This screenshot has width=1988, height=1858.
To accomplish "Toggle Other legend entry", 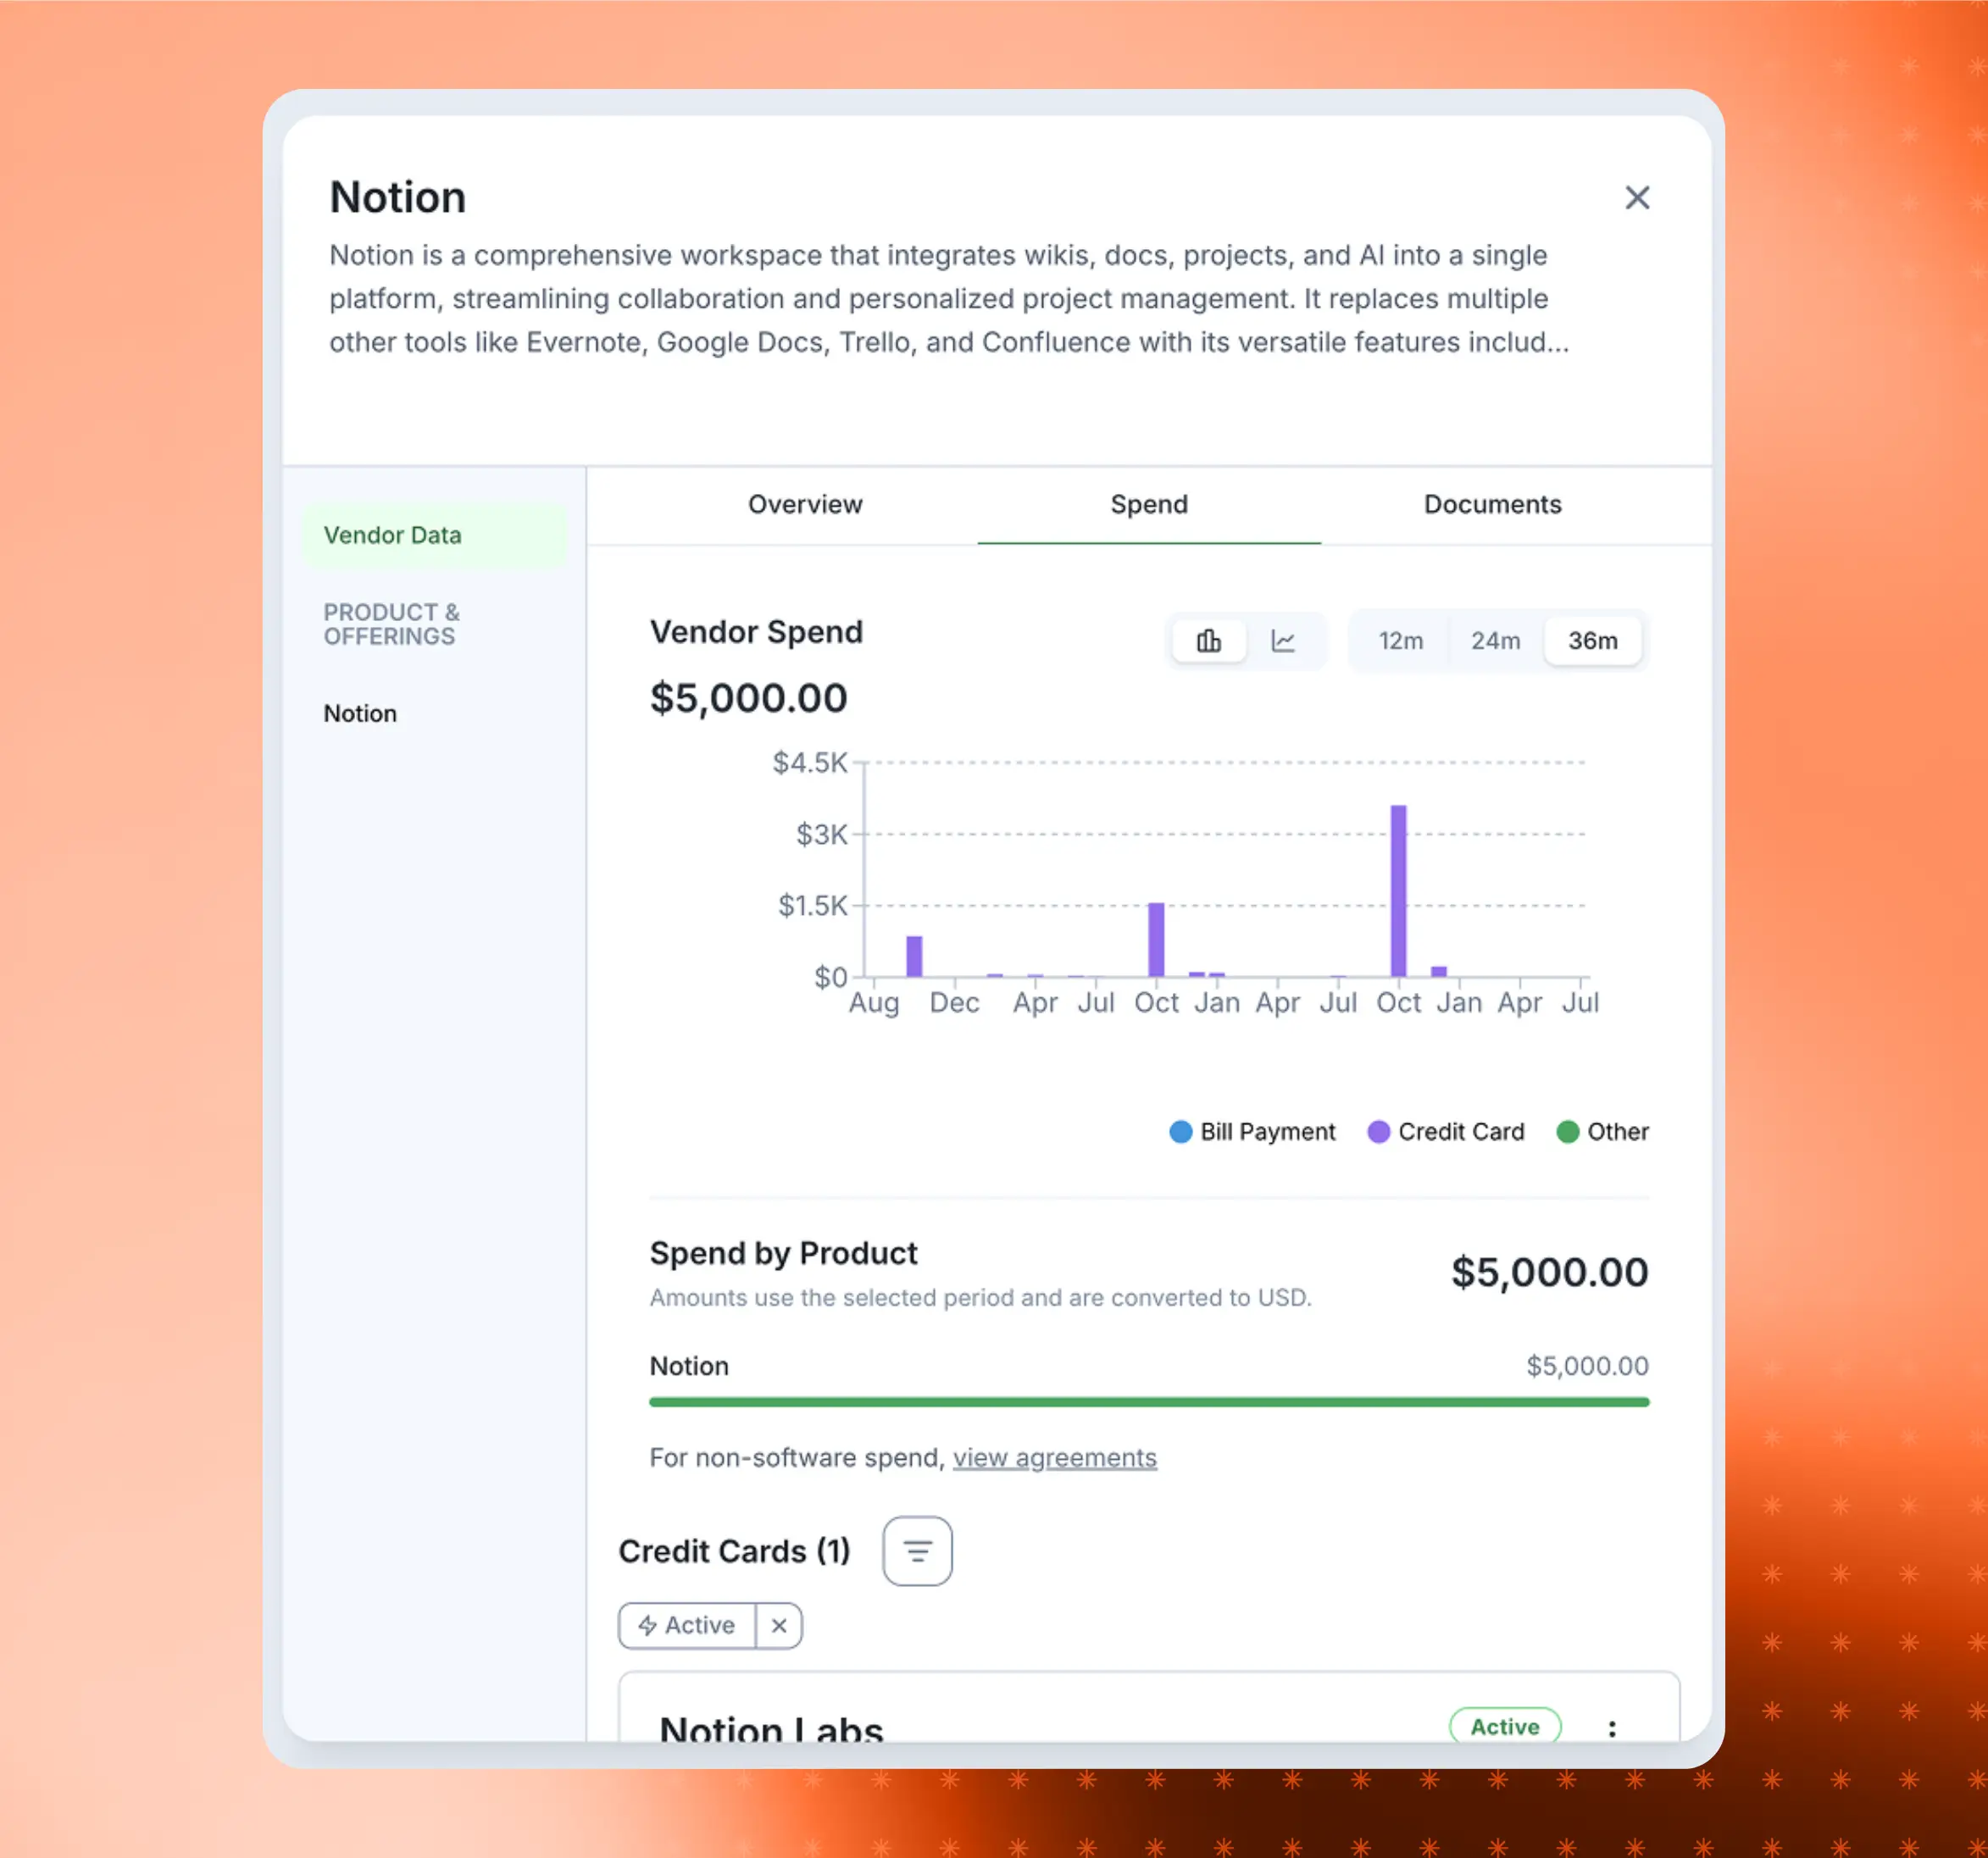I will pyautogui.click(x=1603, y=1132).
